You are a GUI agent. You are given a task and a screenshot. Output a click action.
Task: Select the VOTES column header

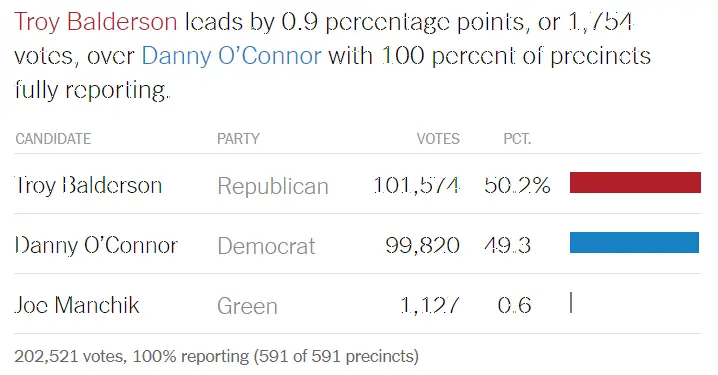(x=438, y=139)
